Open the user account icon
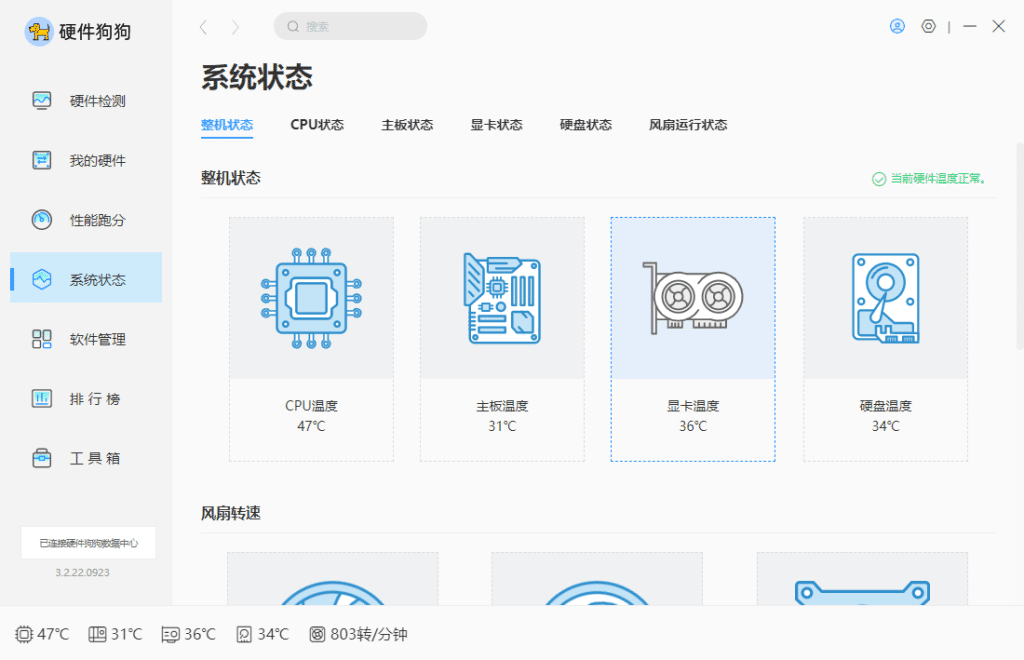 pyautogui.click(x=897, y=26)
